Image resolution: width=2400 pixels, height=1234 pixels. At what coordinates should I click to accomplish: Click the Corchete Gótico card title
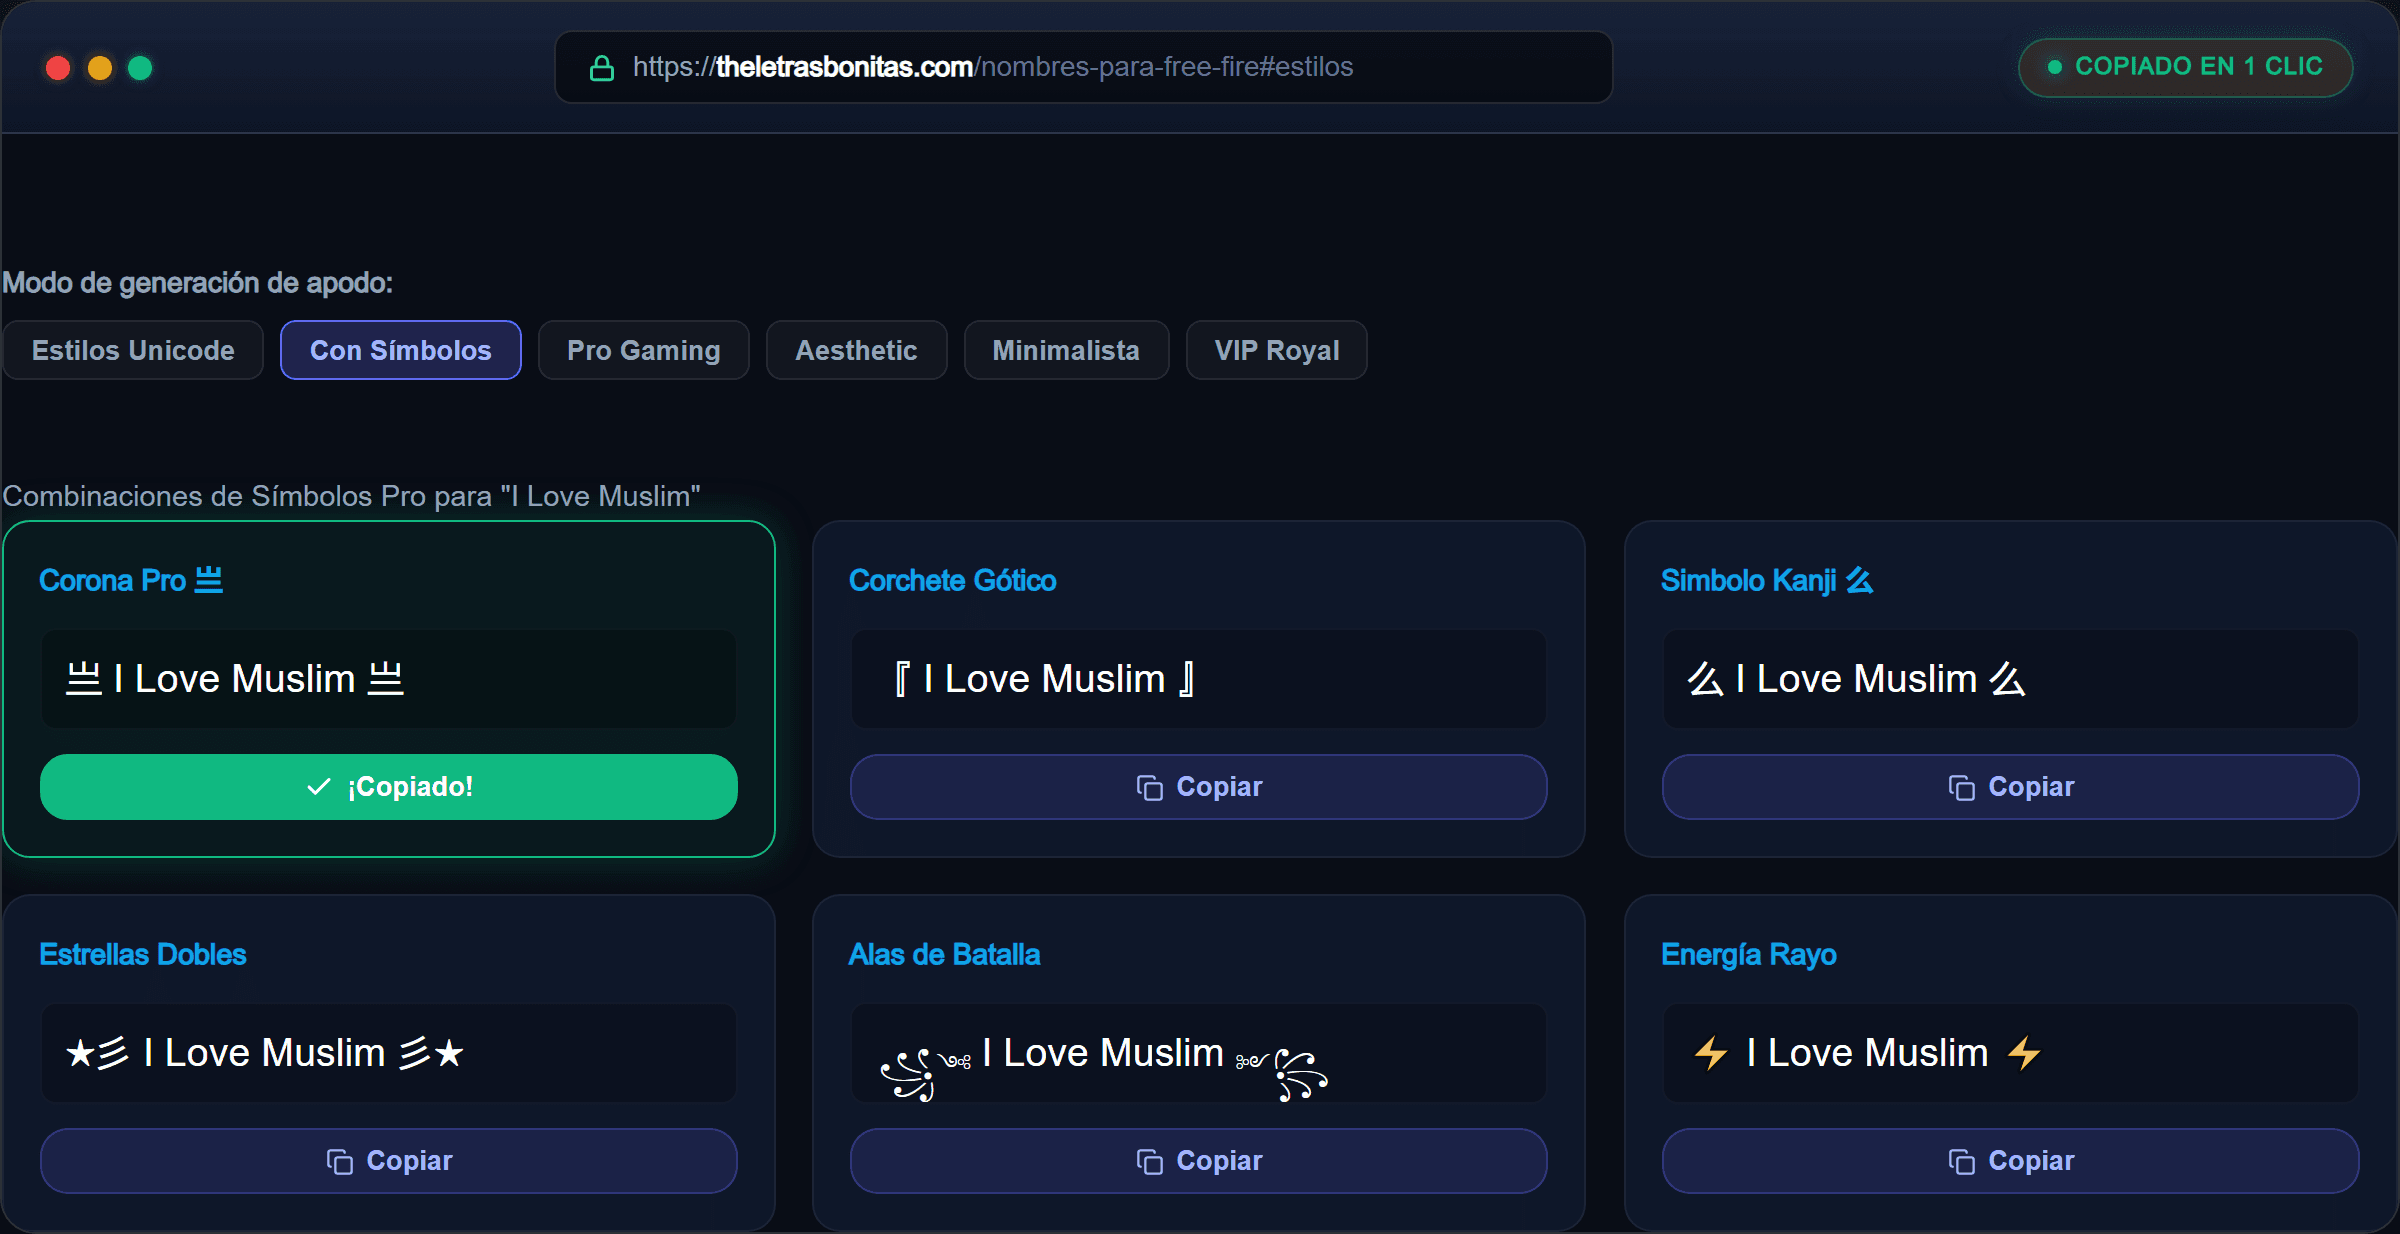pos(952,580)
